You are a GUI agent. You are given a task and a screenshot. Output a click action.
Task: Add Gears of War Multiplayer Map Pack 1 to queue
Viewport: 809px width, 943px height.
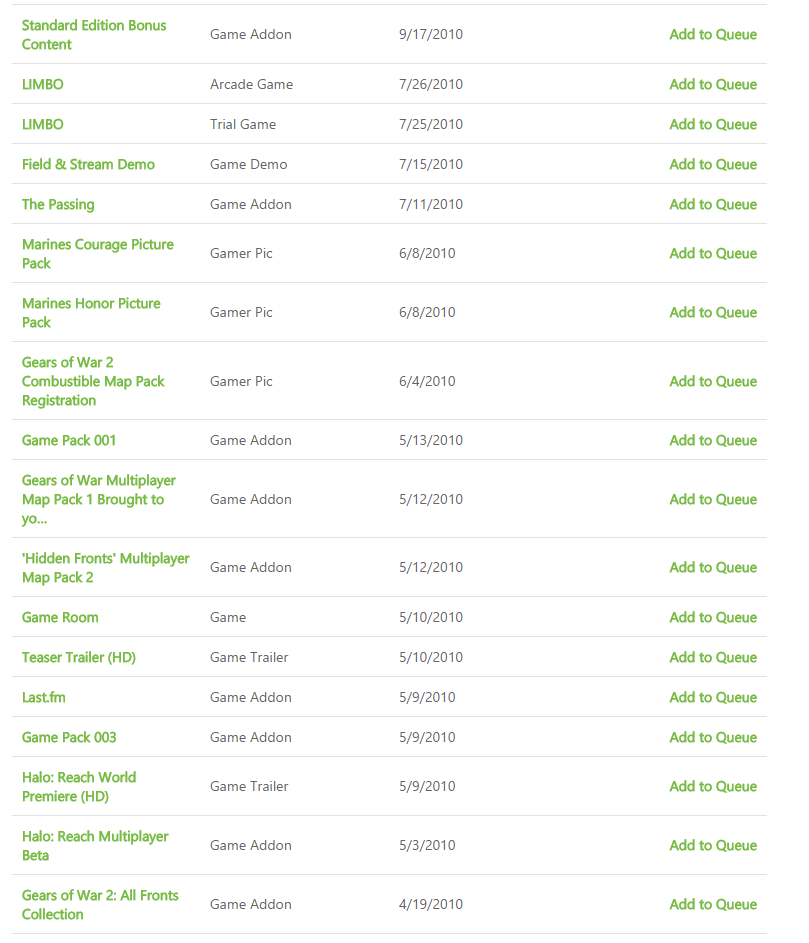[x=713, y=499]
